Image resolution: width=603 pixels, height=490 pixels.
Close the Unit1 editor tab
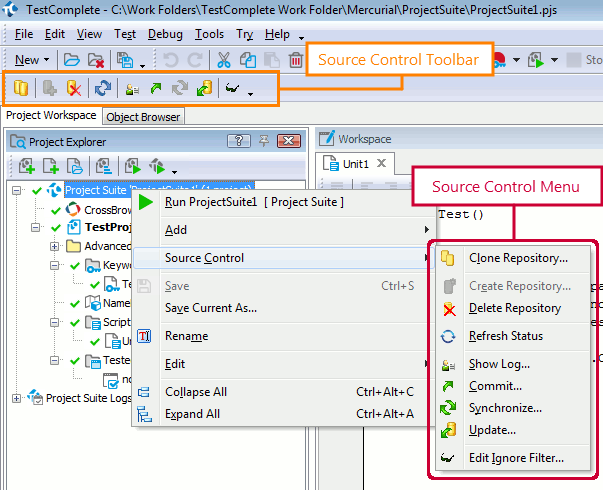pyautogui.click(x=381, y=163)
